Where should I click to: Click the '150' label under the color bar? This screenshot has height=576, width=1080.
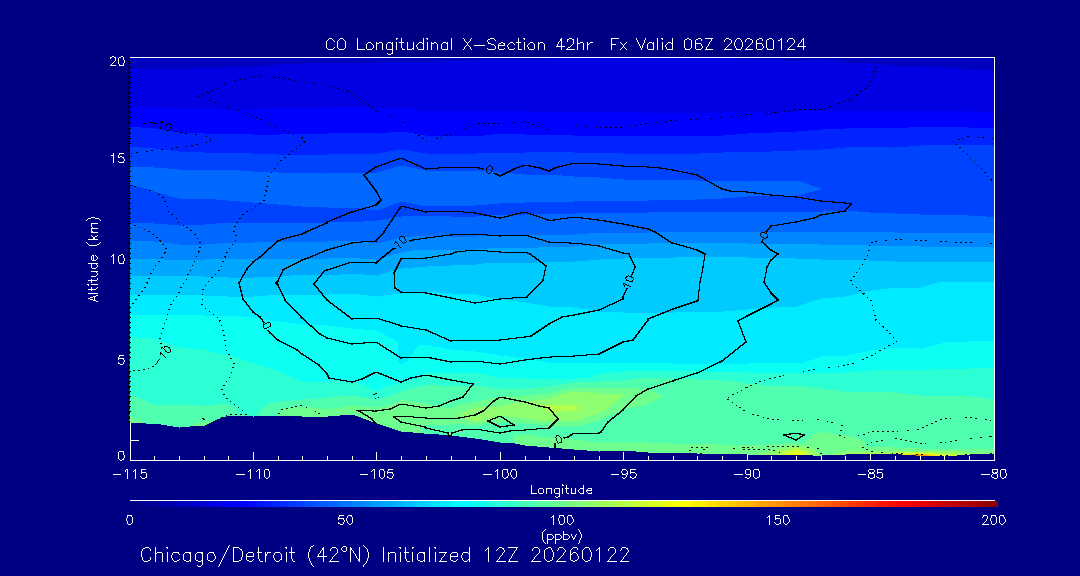tap(777, 520)
